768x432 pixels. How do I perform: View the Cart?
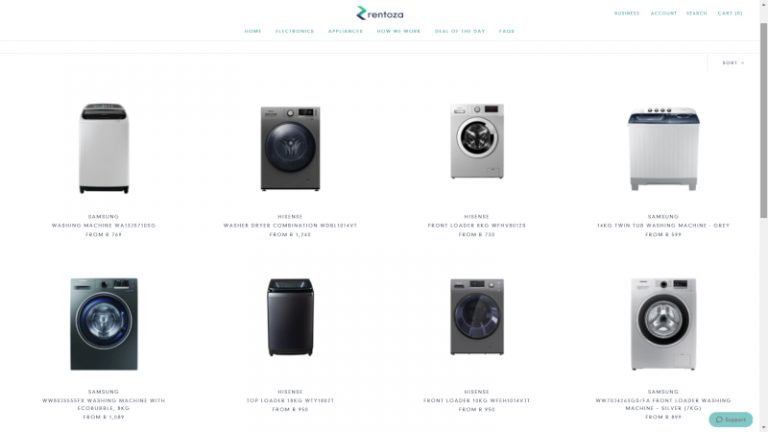730,13
